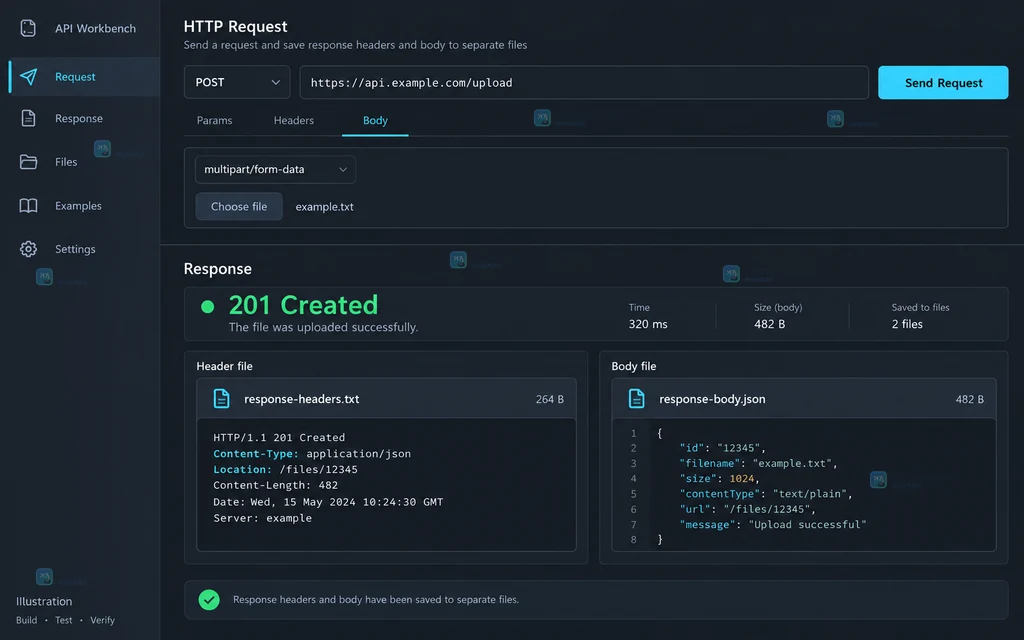The width and height of the screenshot is (1024, 640).
Task: Click the green saved-confirmation checkmark icon
Action: point(209,600)
